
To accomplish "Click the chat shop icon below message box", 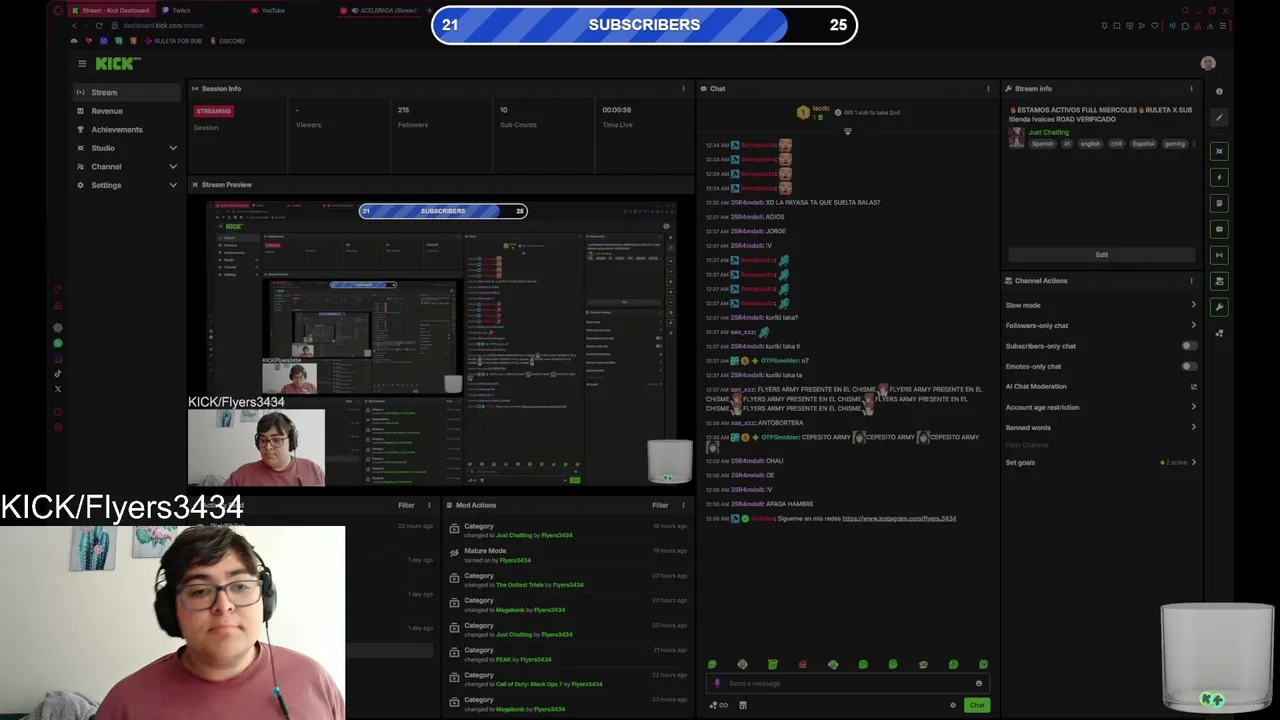I will coord(743,705).
